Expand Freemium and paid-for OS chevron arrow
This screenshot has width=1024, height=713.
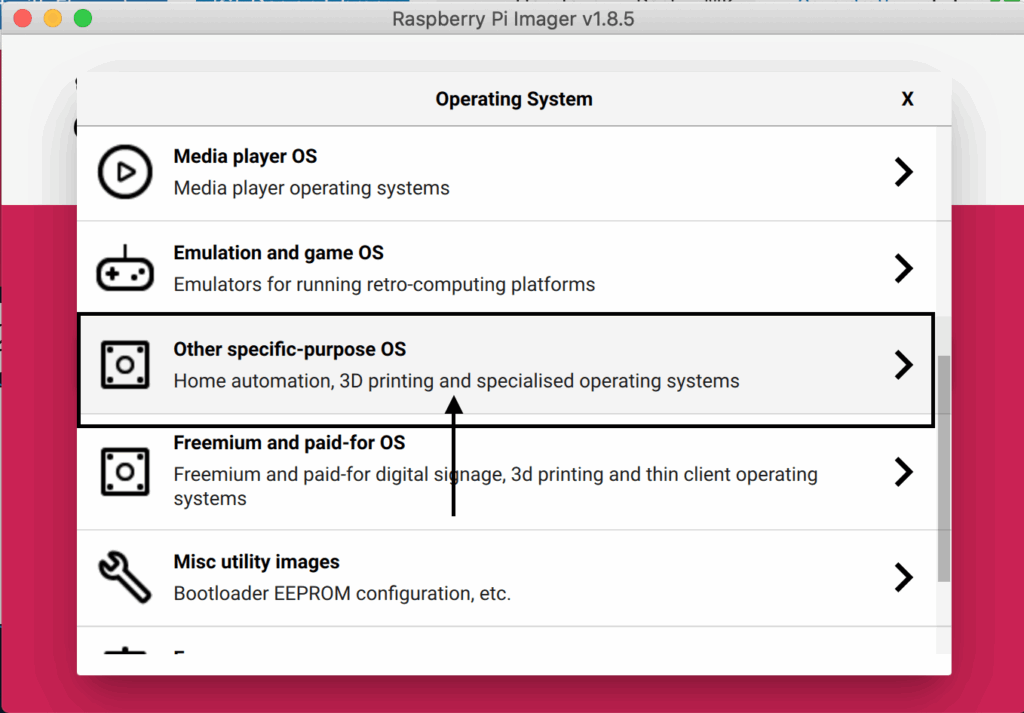click(903, 471)
